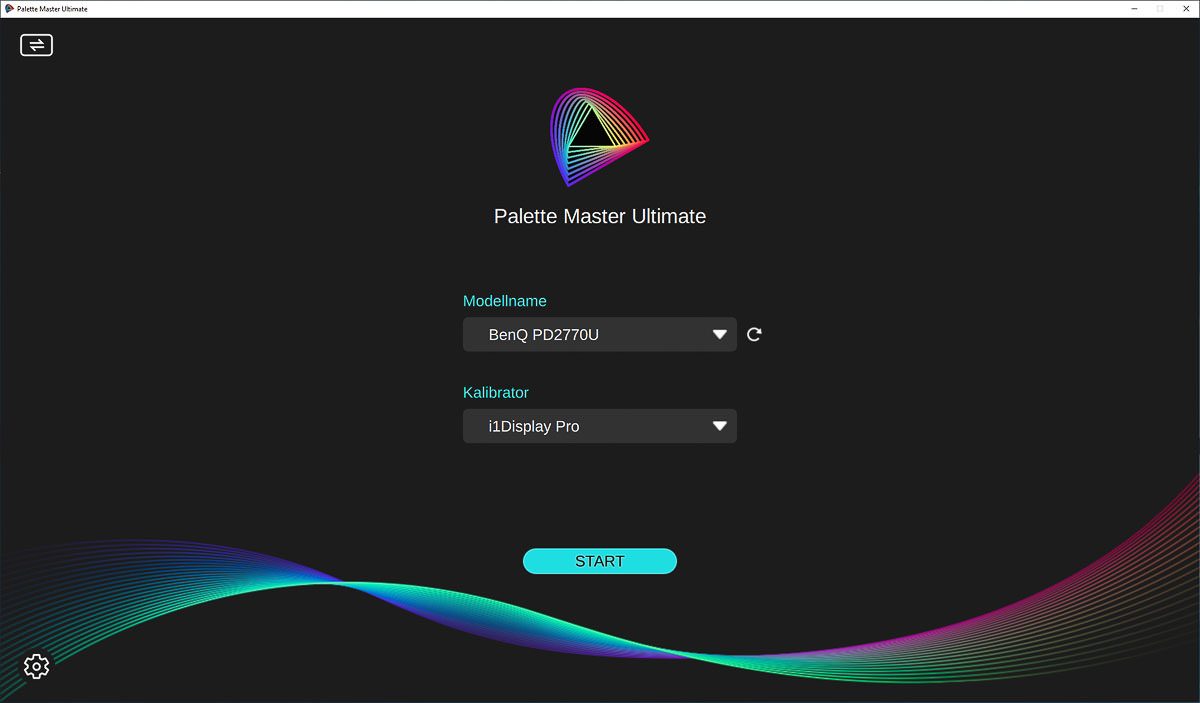1200x703 pixels.
Task: Click the app icon in title bar
Action: point(9,9)
